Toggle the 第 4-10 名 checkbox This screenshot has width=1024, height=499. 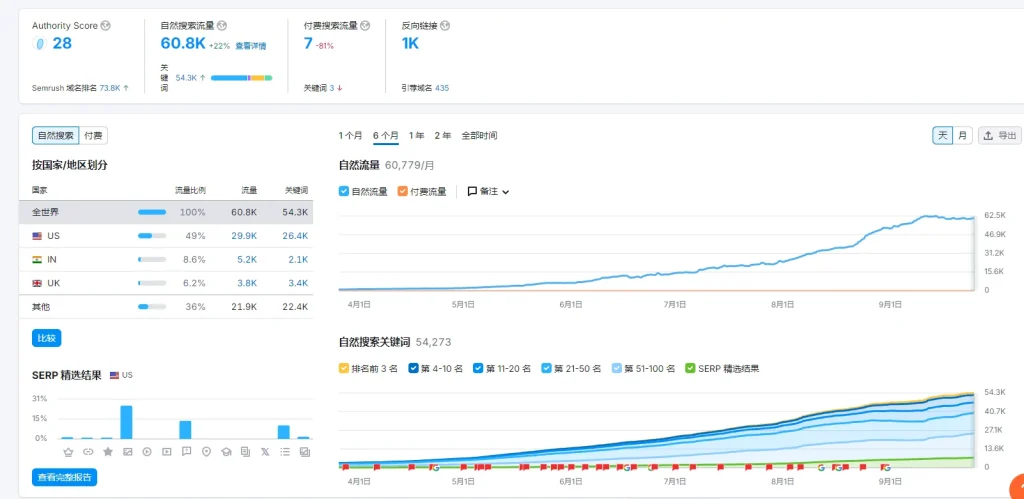click(x=413, y=368)
